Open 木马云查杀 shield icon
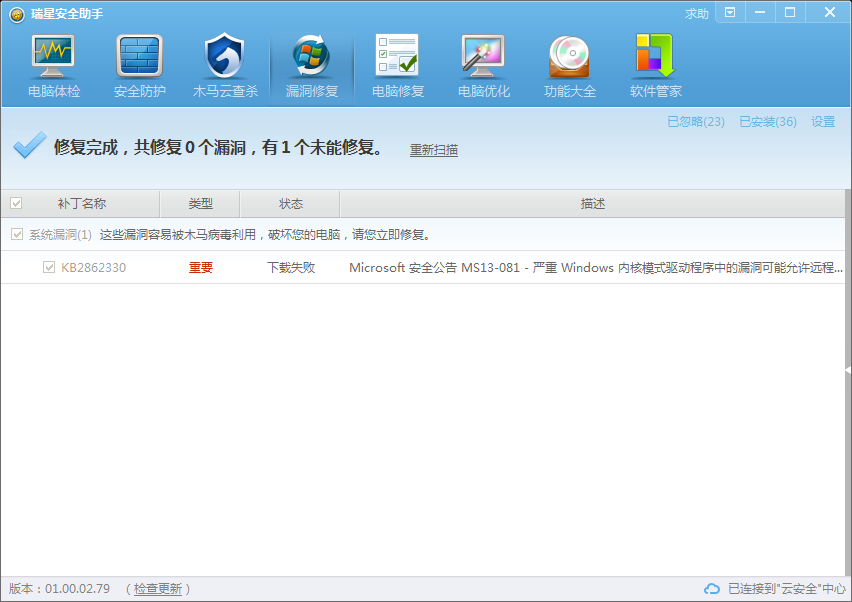 point(225,55)
